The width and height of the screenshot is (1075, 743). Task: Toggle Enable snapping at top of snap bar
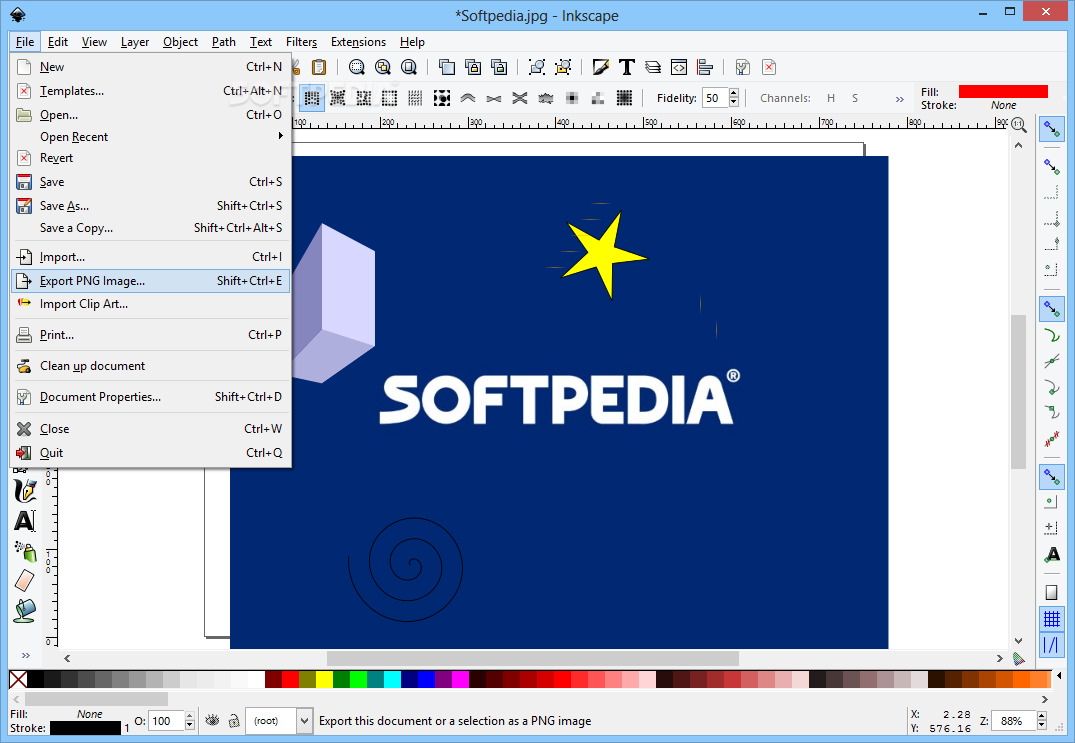[x=1052, y=128]
